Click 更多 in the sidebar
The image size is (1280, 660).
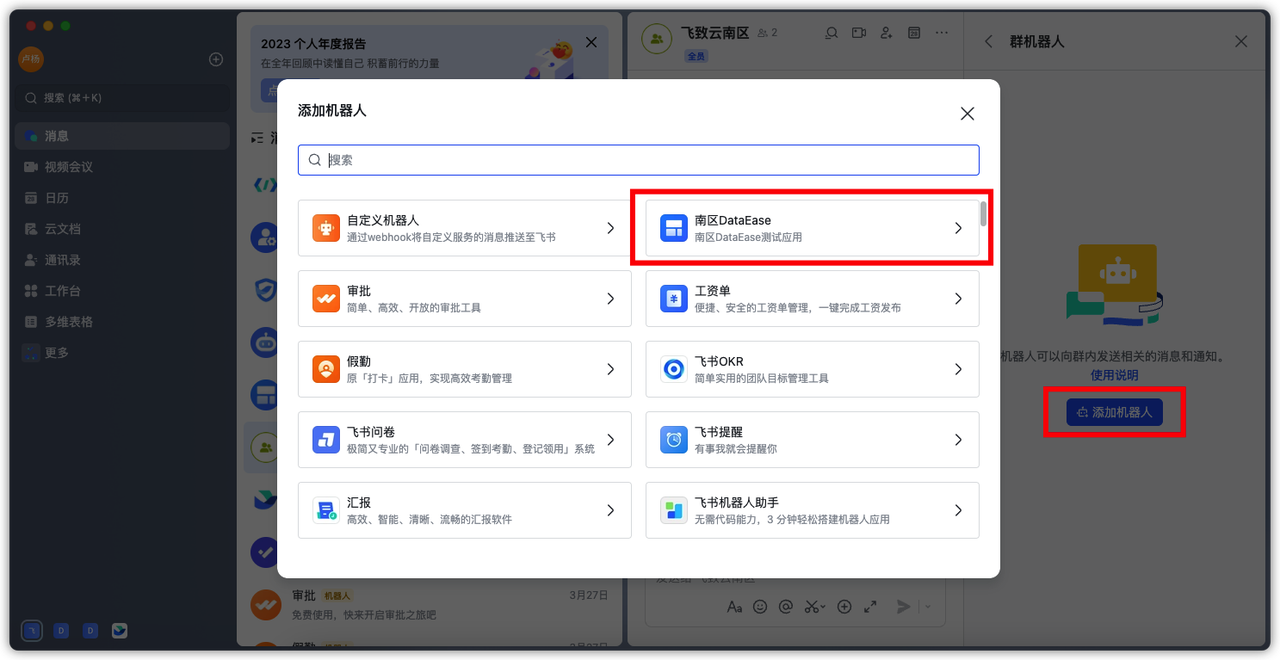[x=122, y=353]
